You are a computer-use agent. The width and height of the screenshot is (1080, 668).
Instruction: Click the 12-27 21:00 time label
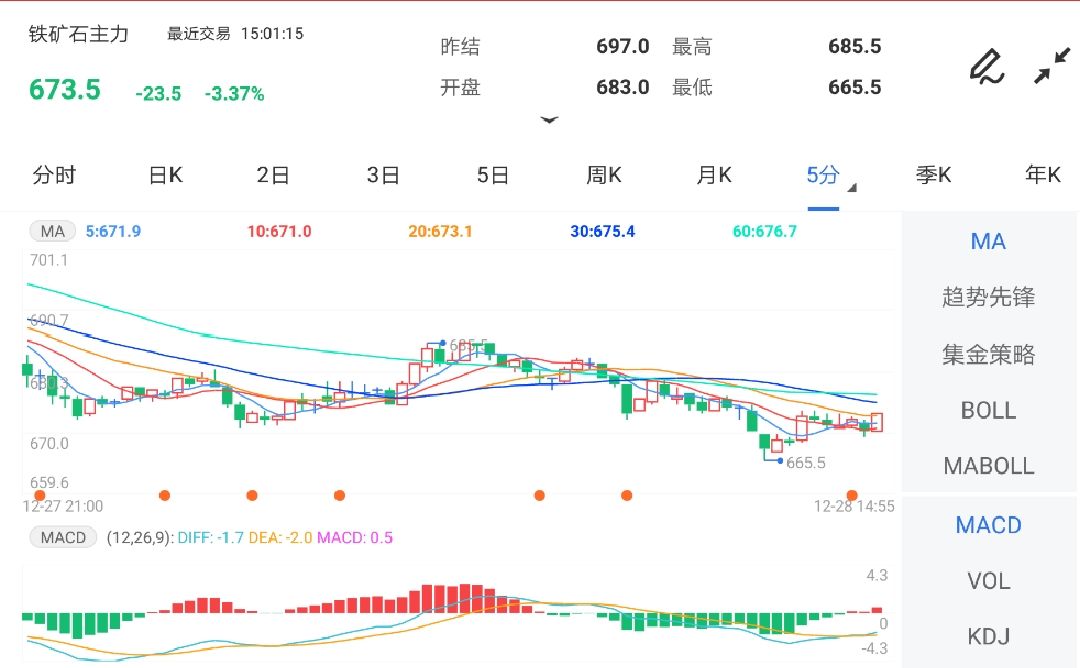63,507
